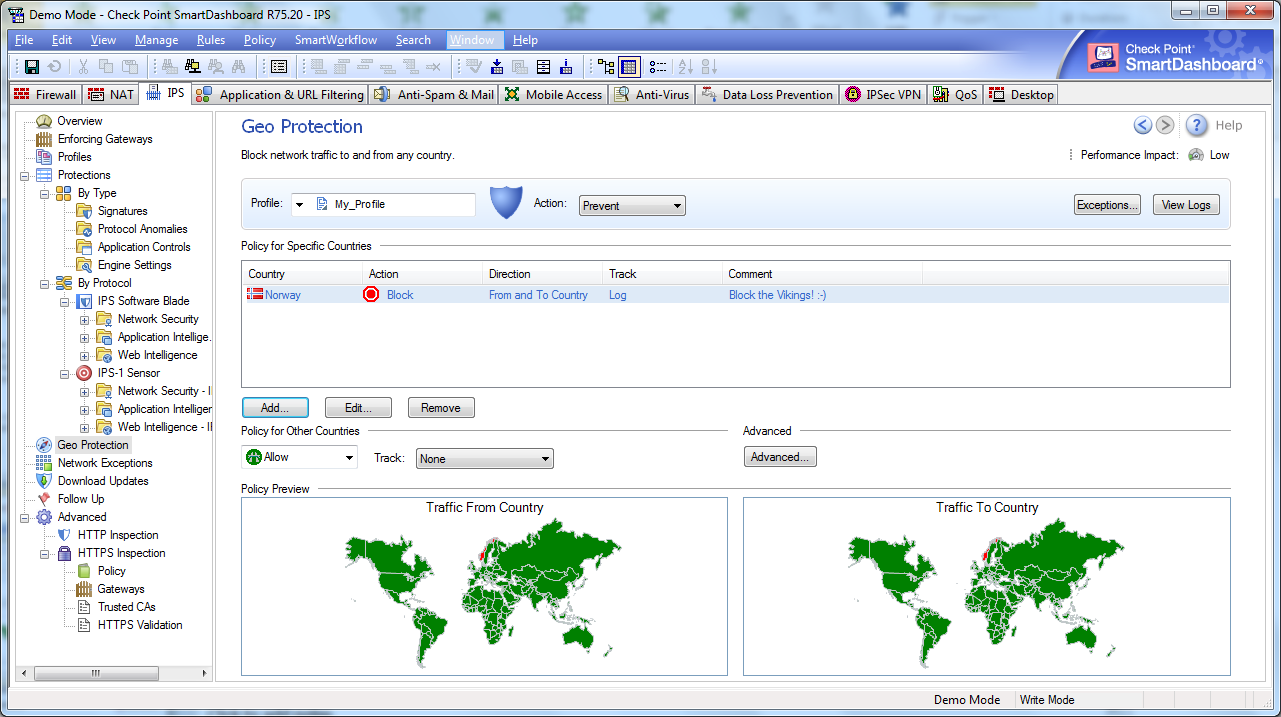
Task: Collapse the By Protocol tree node
Action: click(x=45, y=283)
